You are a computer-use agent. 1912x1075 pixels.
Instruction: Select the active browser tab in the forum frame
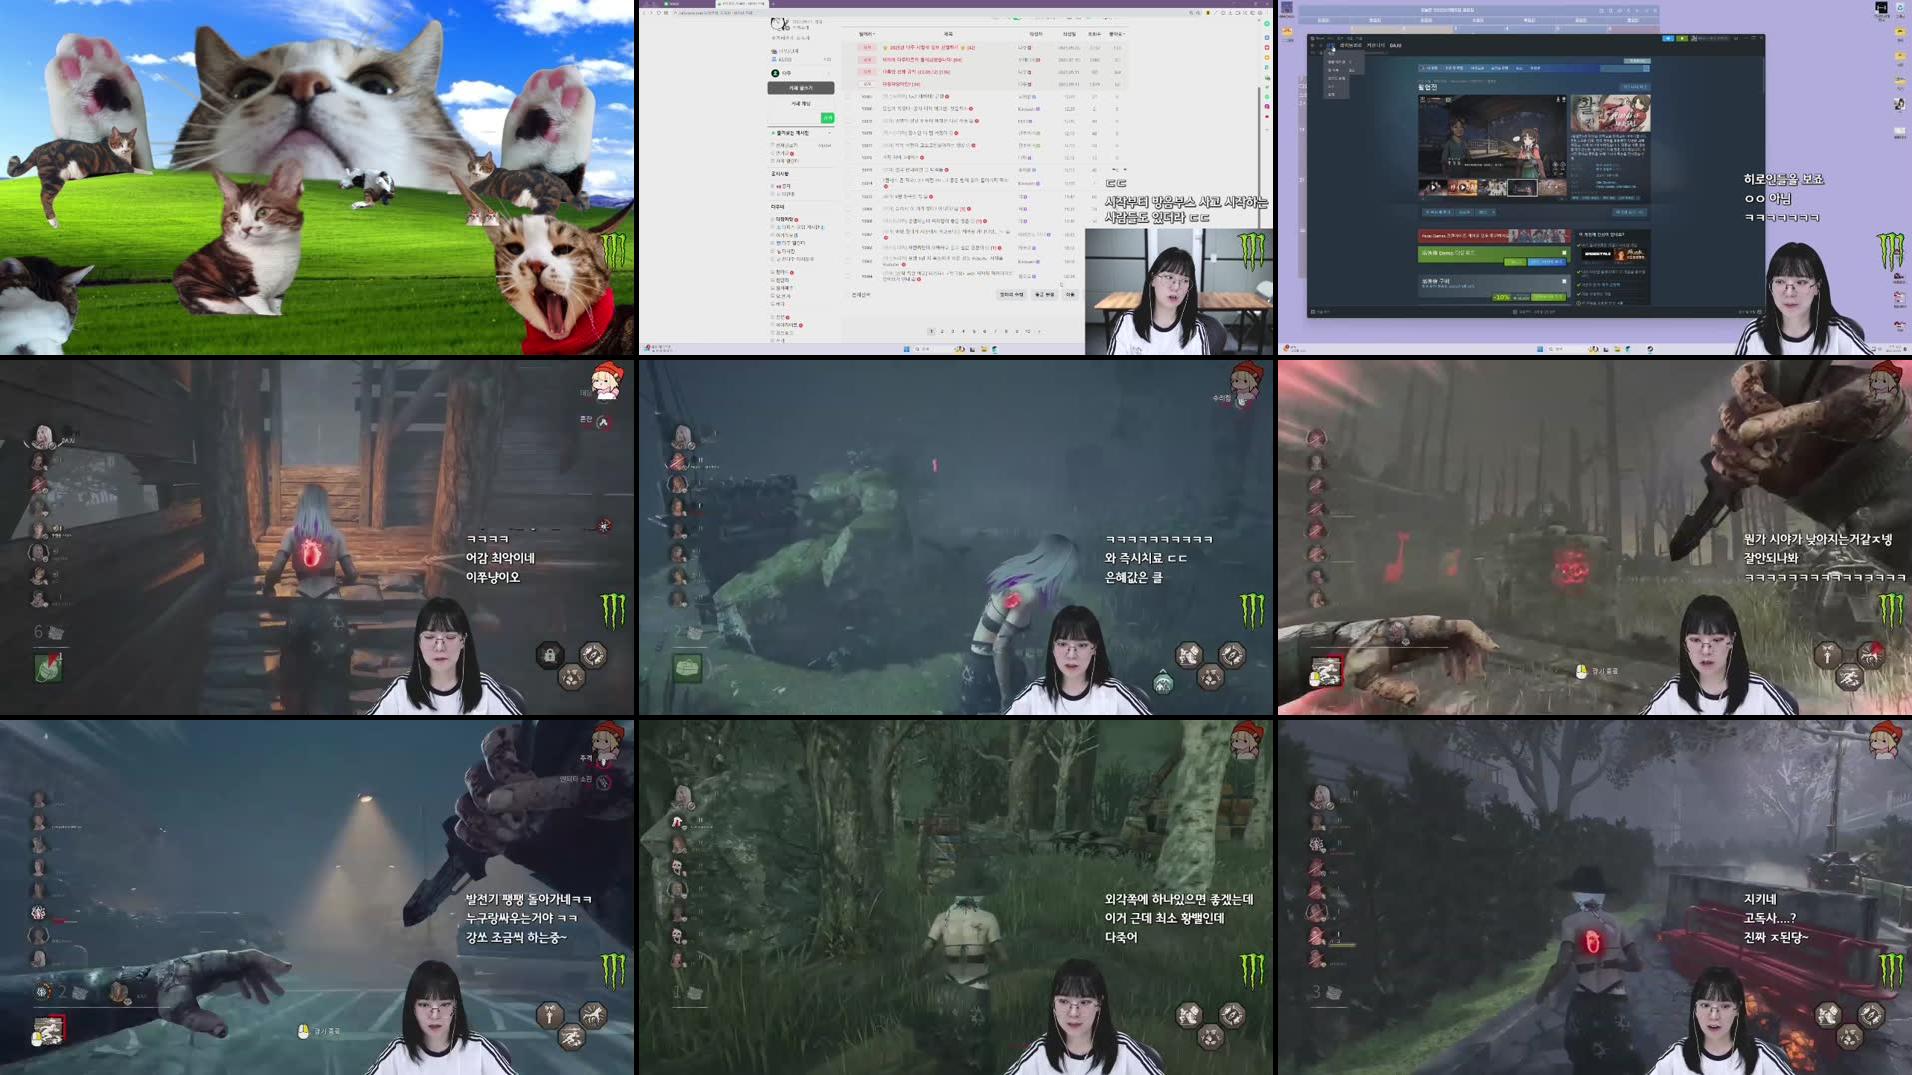click(x=742, y=4)
